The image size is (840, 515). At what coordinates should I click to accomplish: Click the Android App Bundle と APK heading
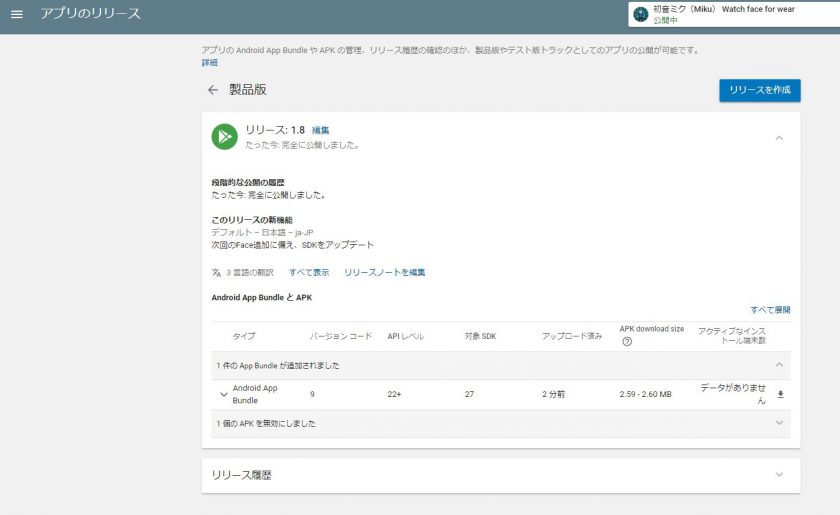(261, 297)
